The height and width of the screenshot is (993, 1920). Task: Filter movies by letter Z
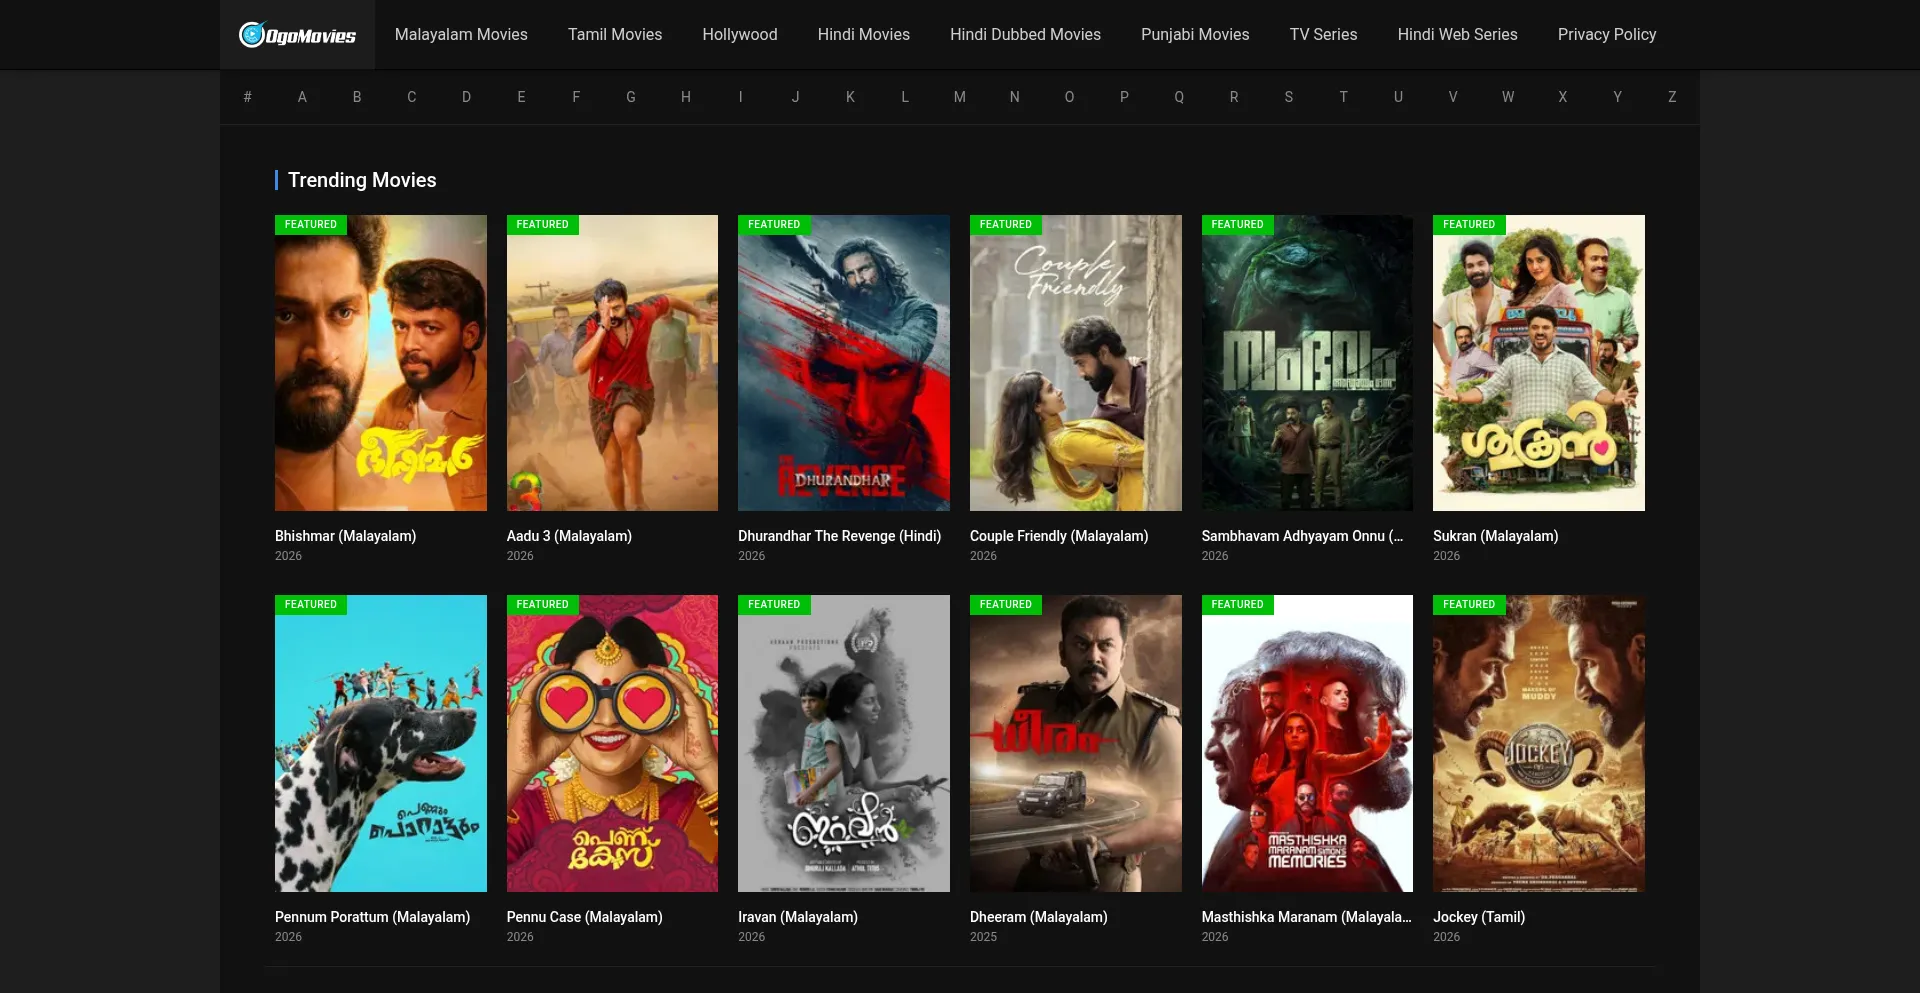pyautogui.click(x=1672, y=97)
